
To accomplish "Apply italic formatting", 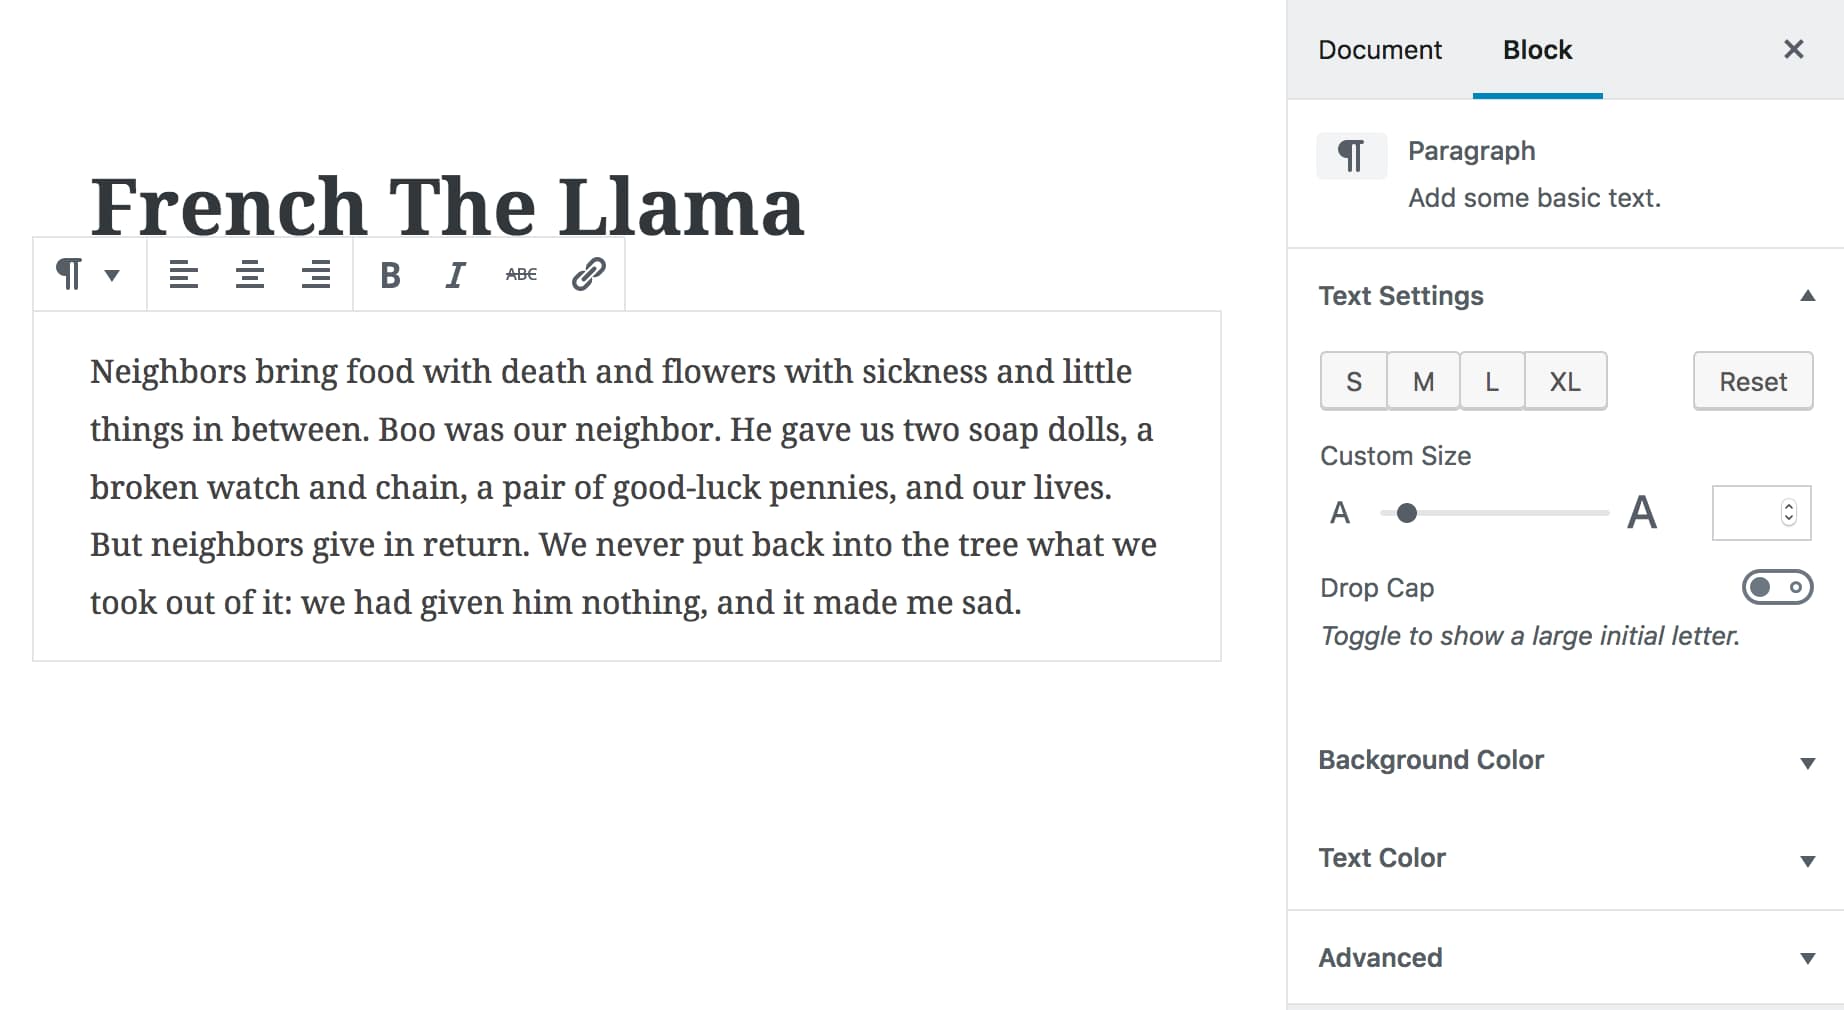I will pos(454,274).
